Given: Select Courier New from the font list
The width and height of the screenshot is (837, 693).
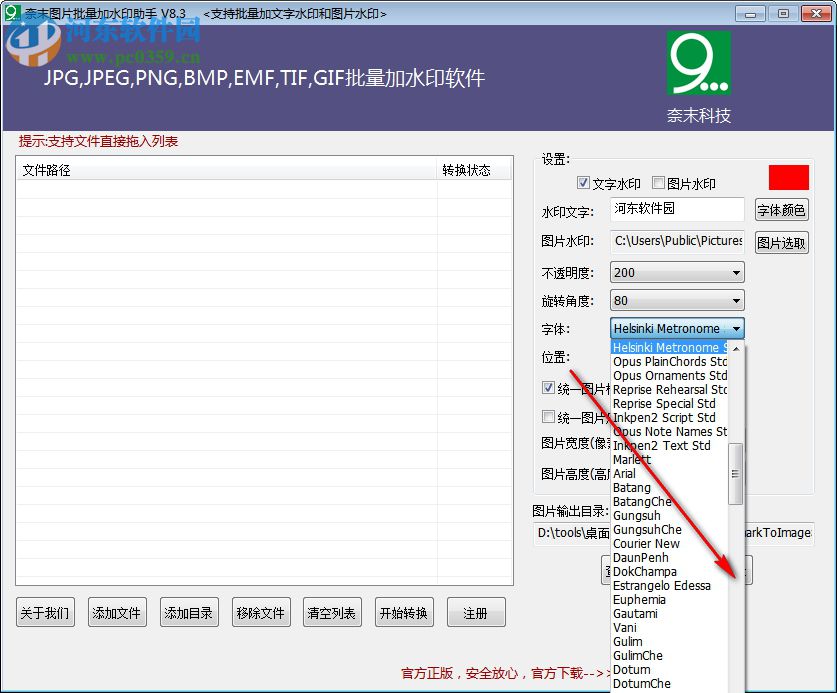Looking at the screenshot, I should click(647, 543).
